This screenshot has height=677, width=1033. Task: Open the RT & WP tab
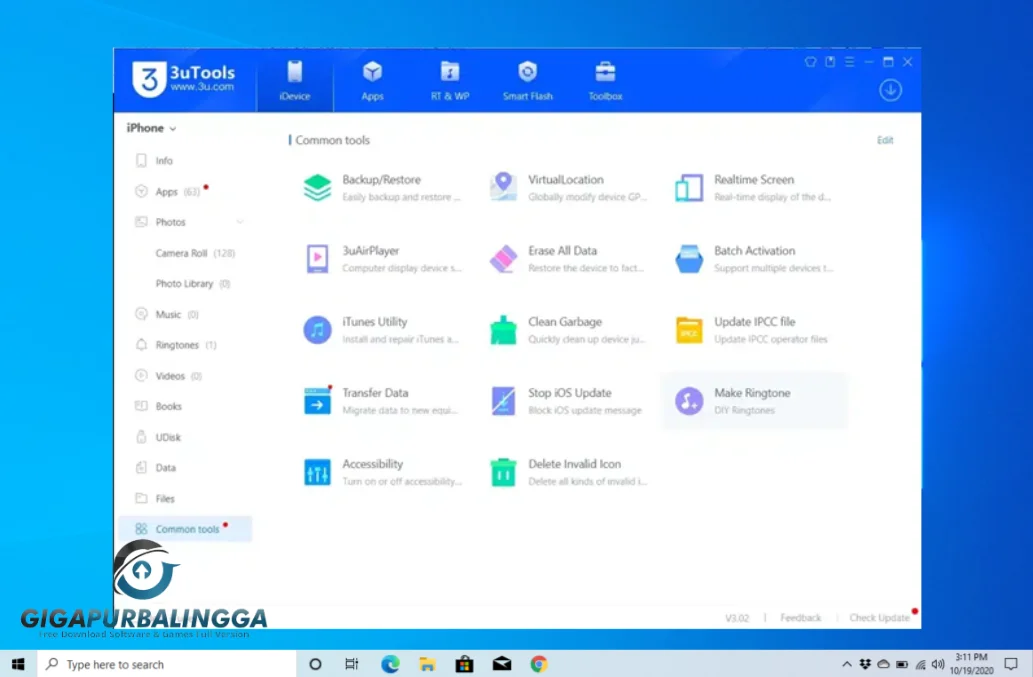pos(450,80)
